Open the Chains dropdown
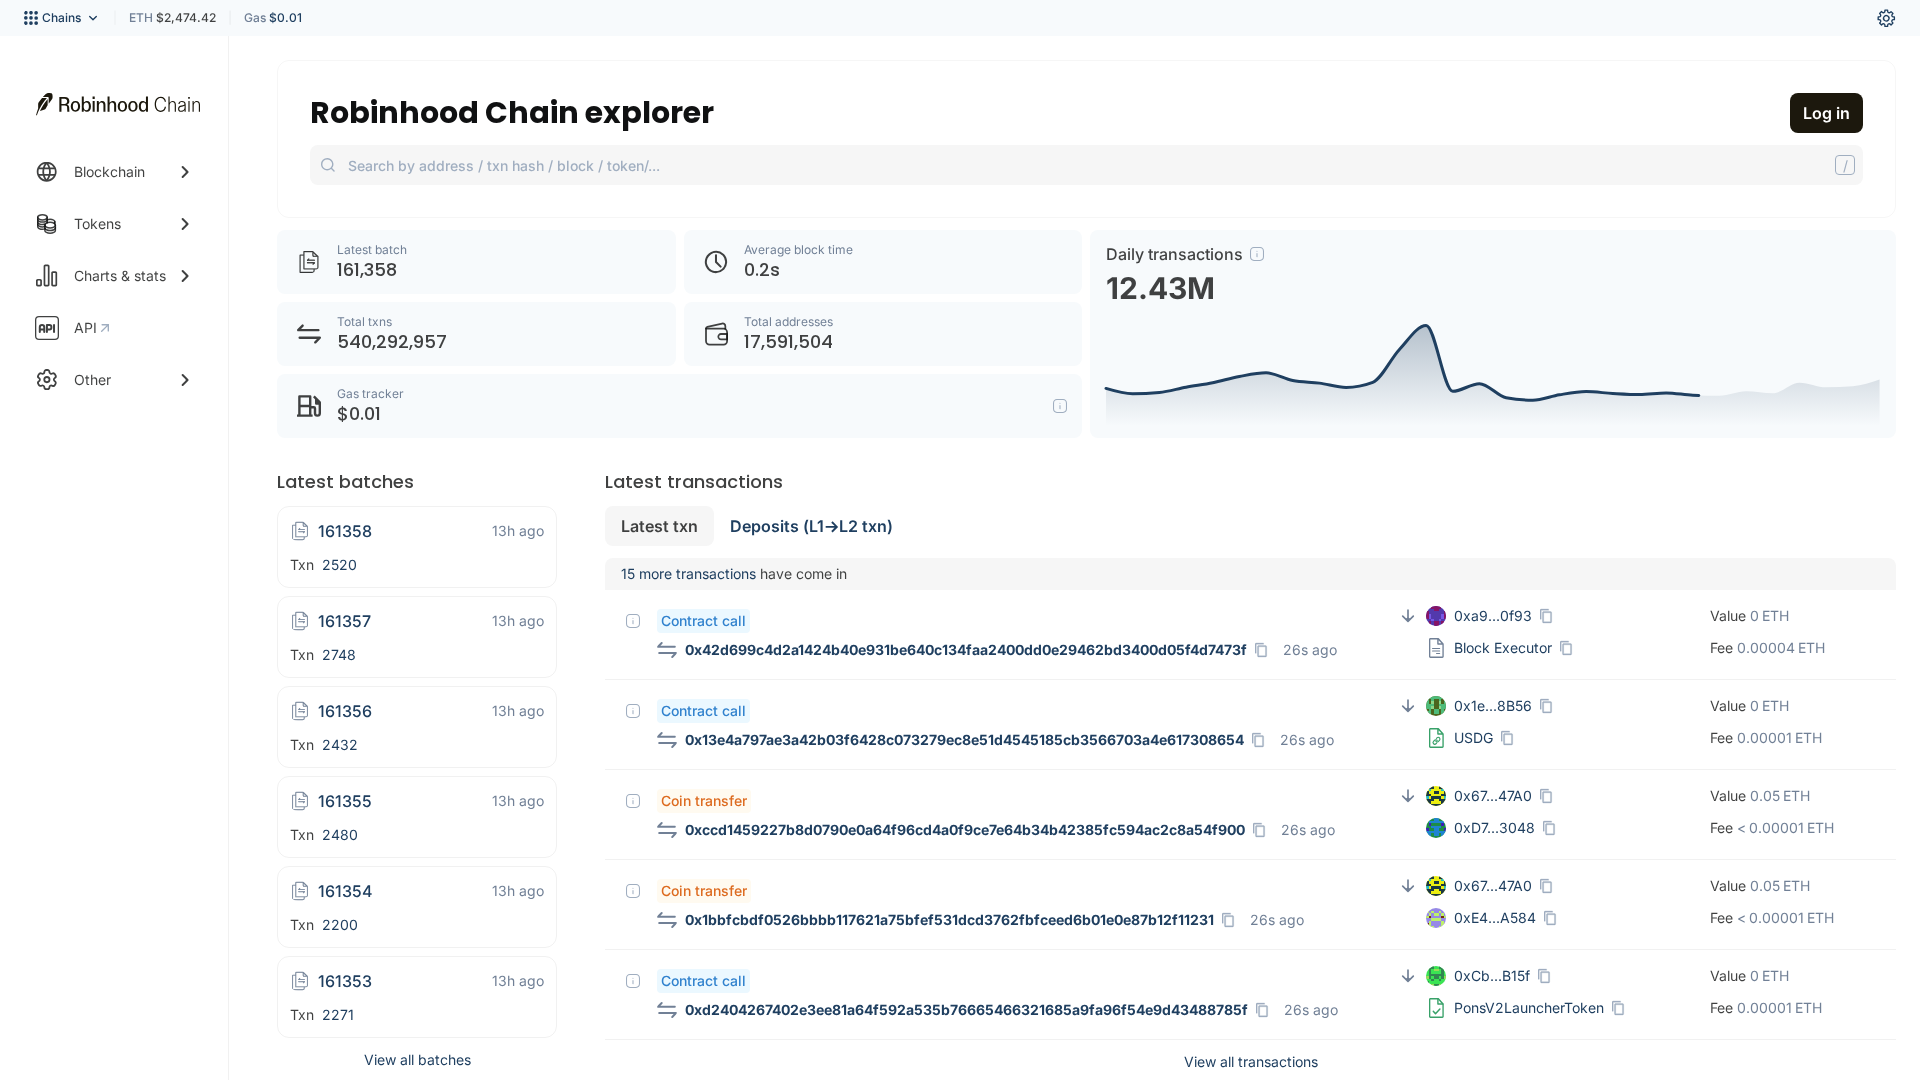The height and width of the screenshot is (1080, 1920). [61, 18]
